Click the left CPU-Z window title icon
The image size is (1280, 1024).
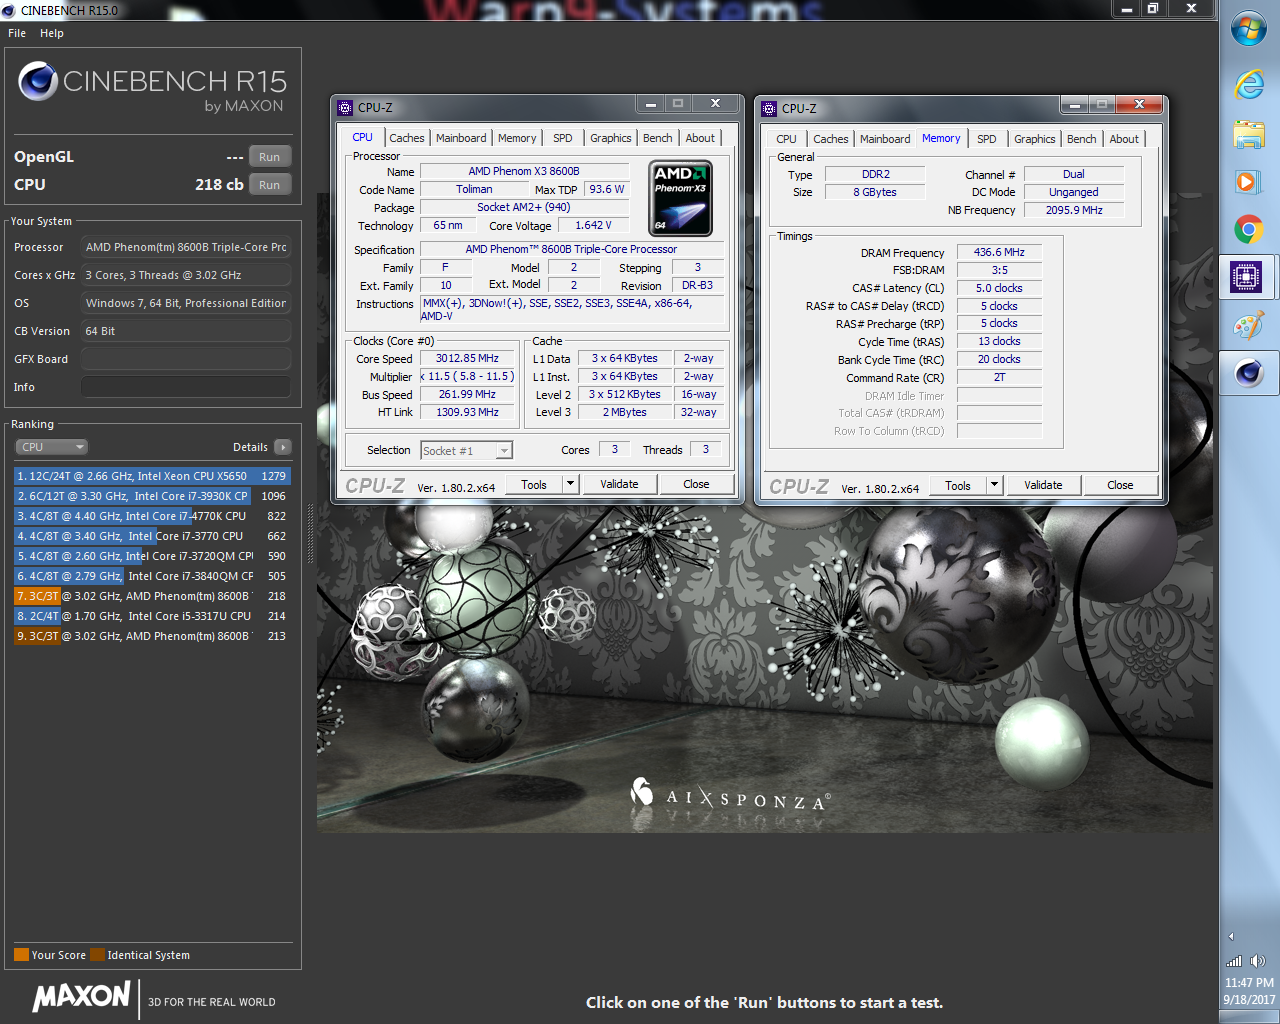(x=345, y=108)
